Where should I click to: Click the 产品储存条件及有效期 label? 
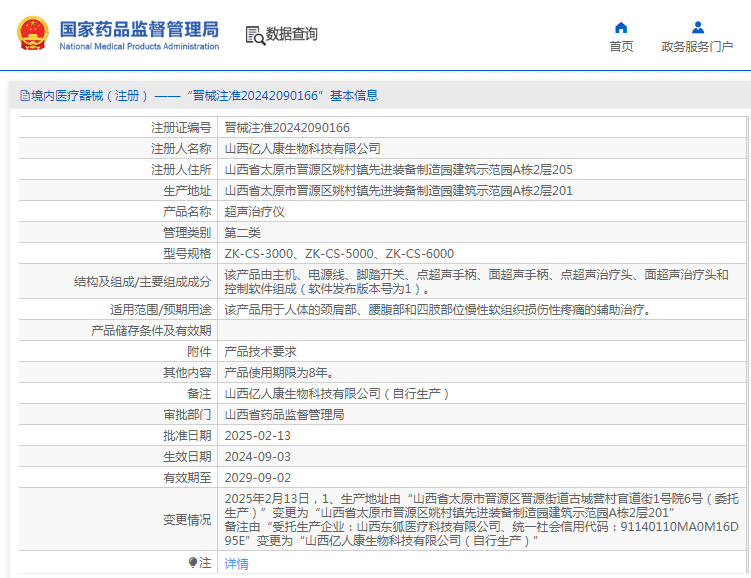click(151, 331)
